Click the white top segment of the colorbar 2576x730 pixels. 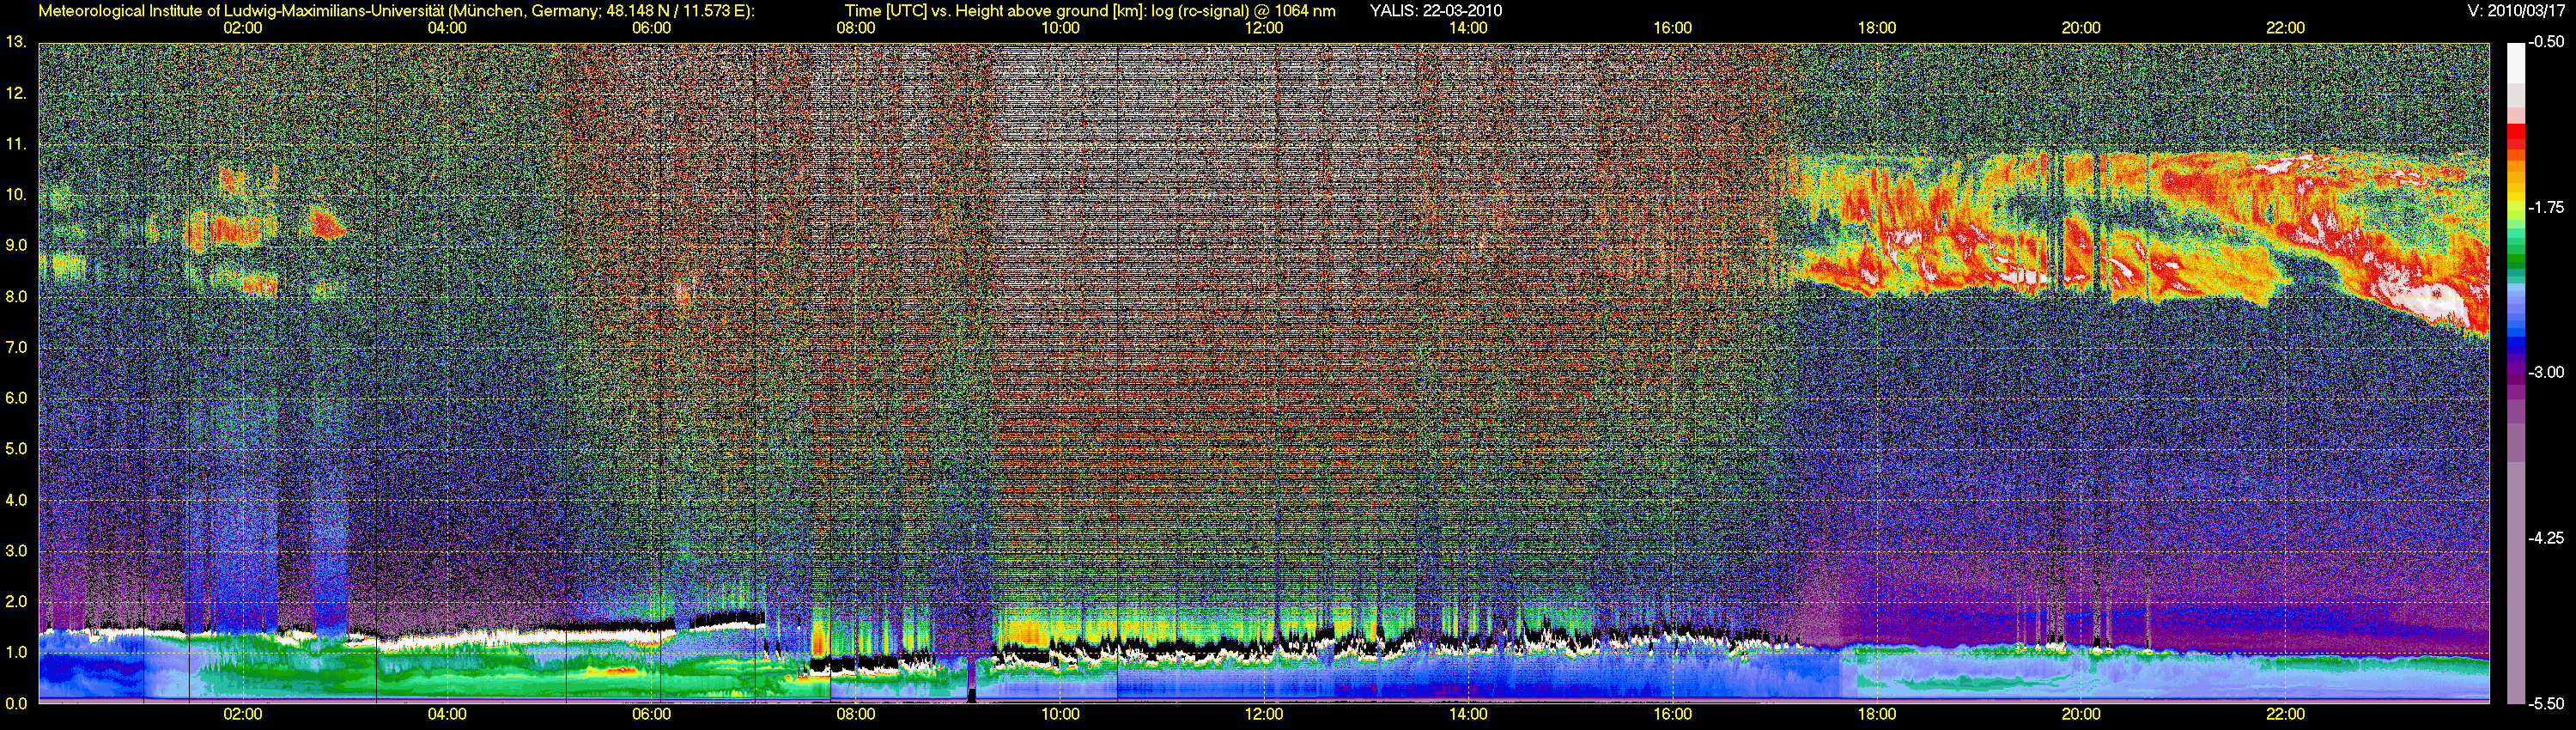[x=2514, y=62]
